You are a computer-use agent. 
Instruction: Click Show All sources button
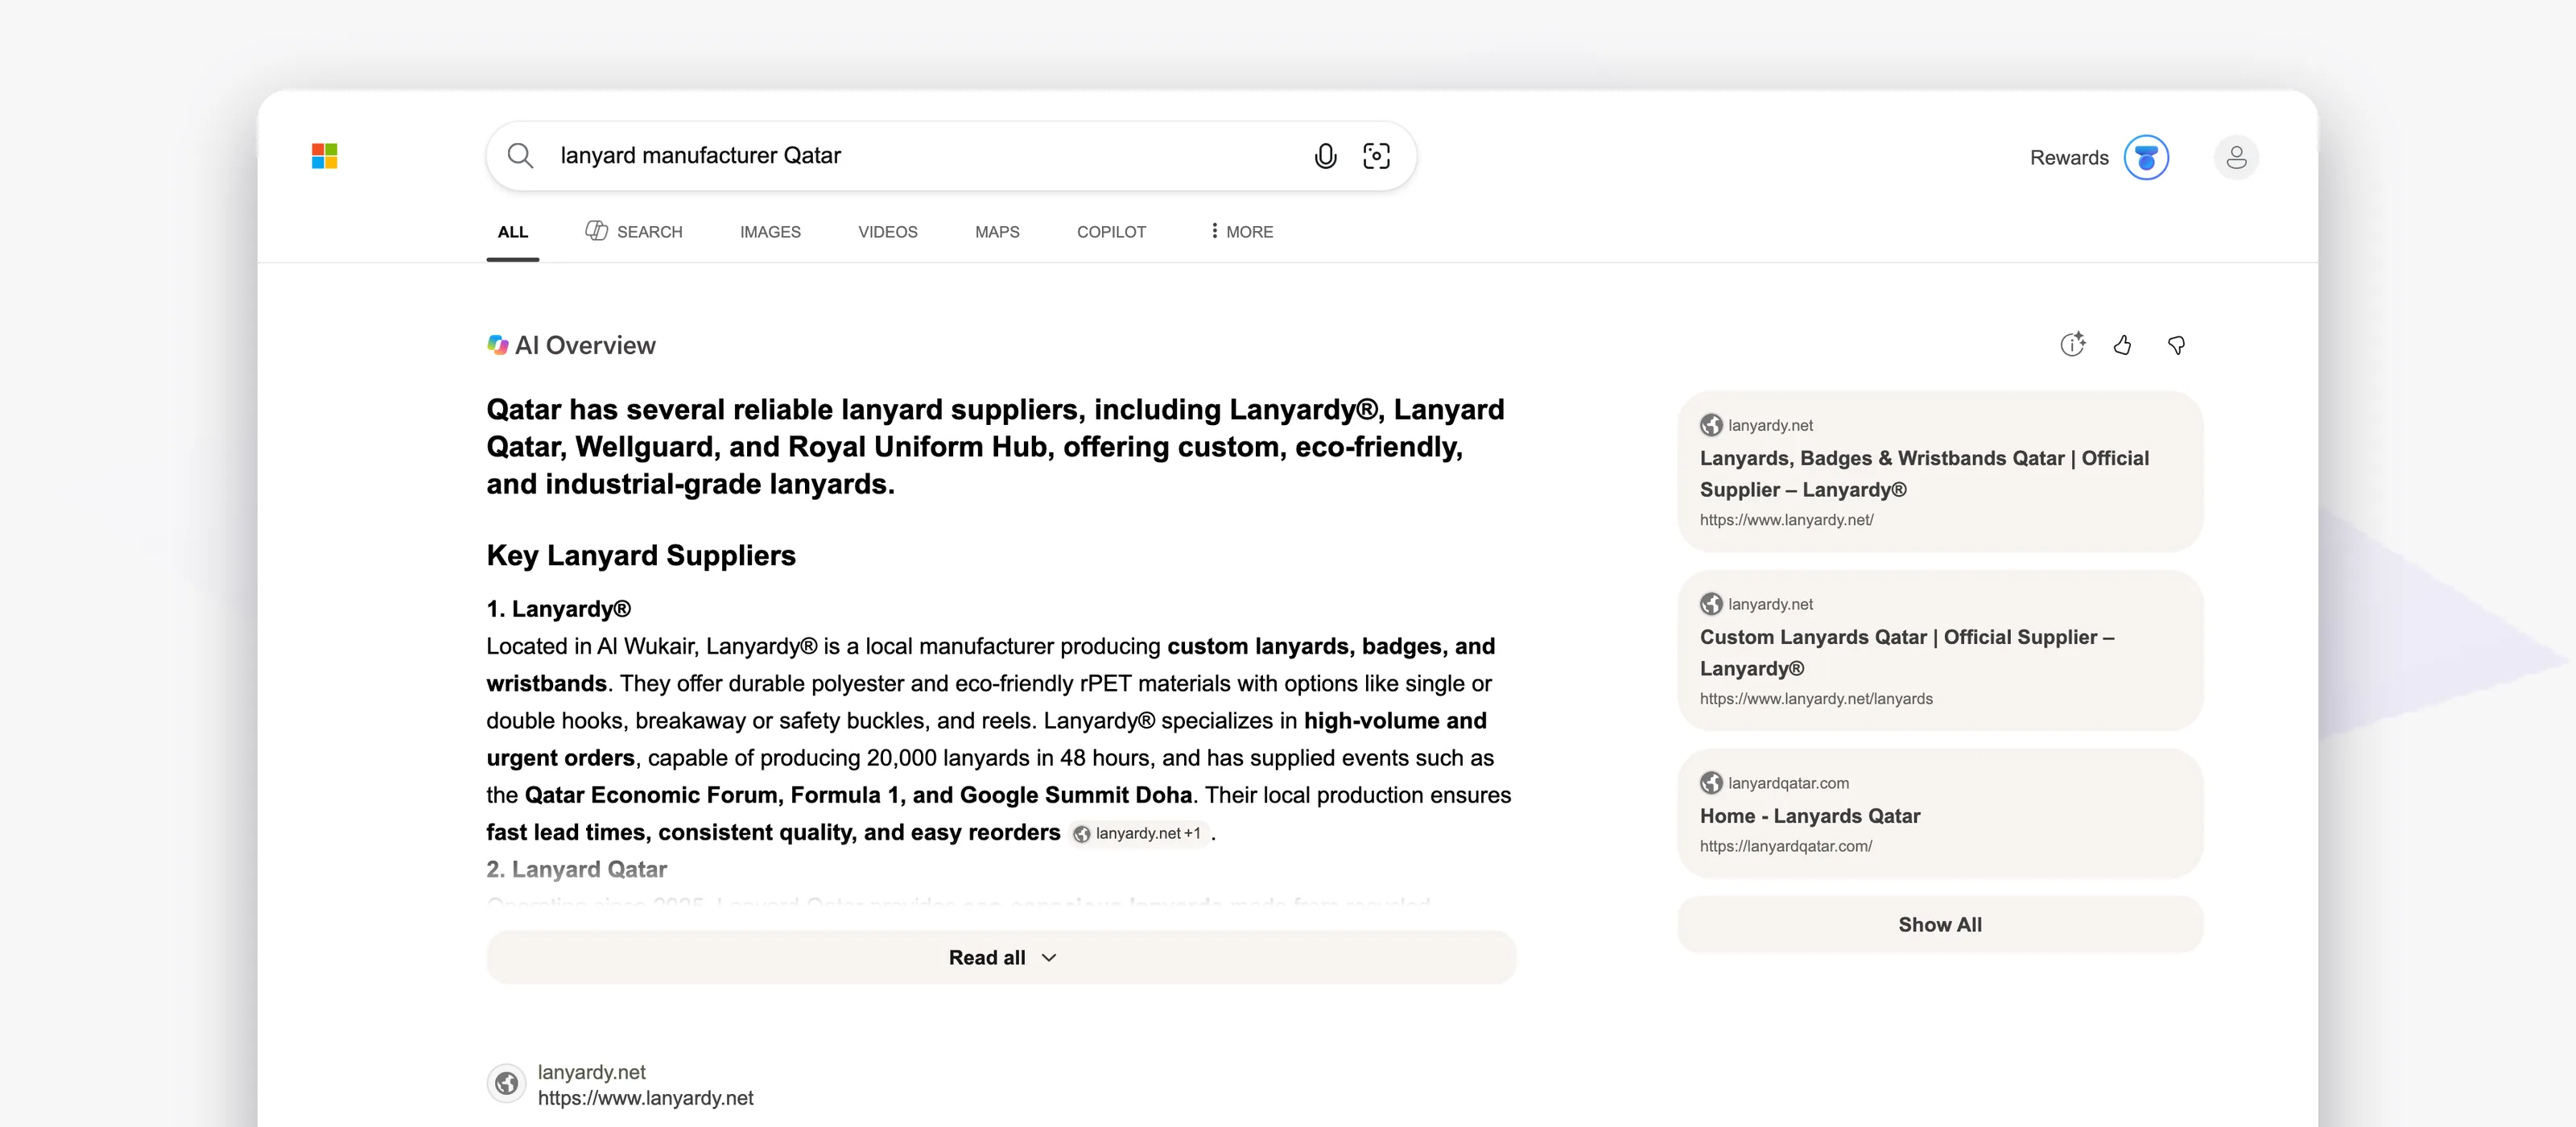pos(1940,925)
